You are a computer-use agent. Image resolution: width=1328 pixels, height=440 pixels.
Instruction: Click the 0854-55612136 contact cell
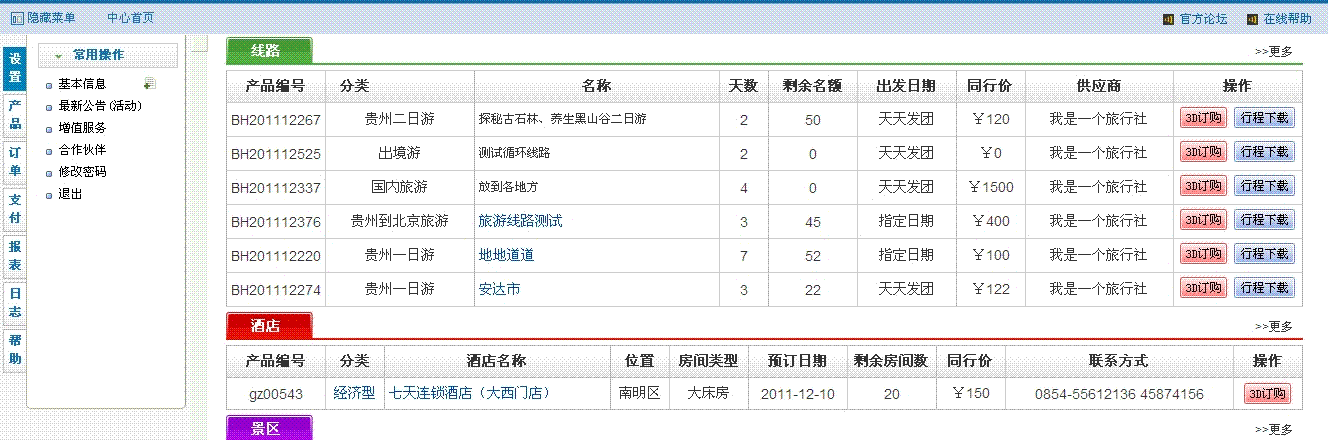(x=1119, y=395)
